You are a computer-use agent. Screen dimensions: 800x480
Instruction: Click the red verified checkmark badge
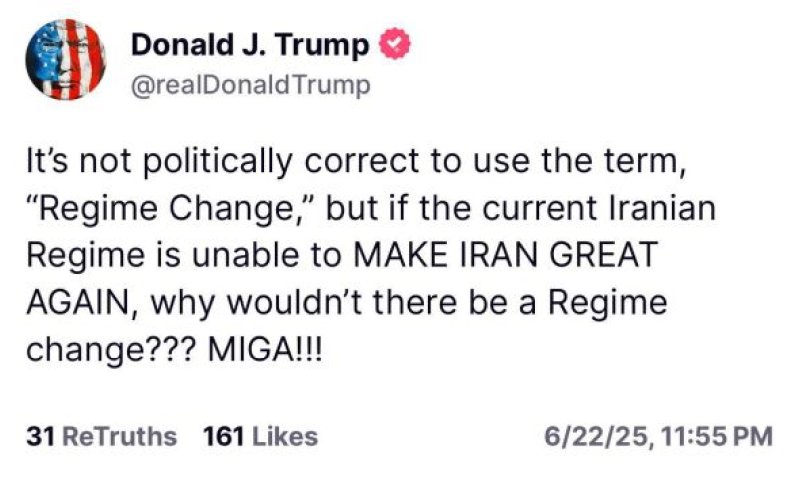[x=394, y=44]
